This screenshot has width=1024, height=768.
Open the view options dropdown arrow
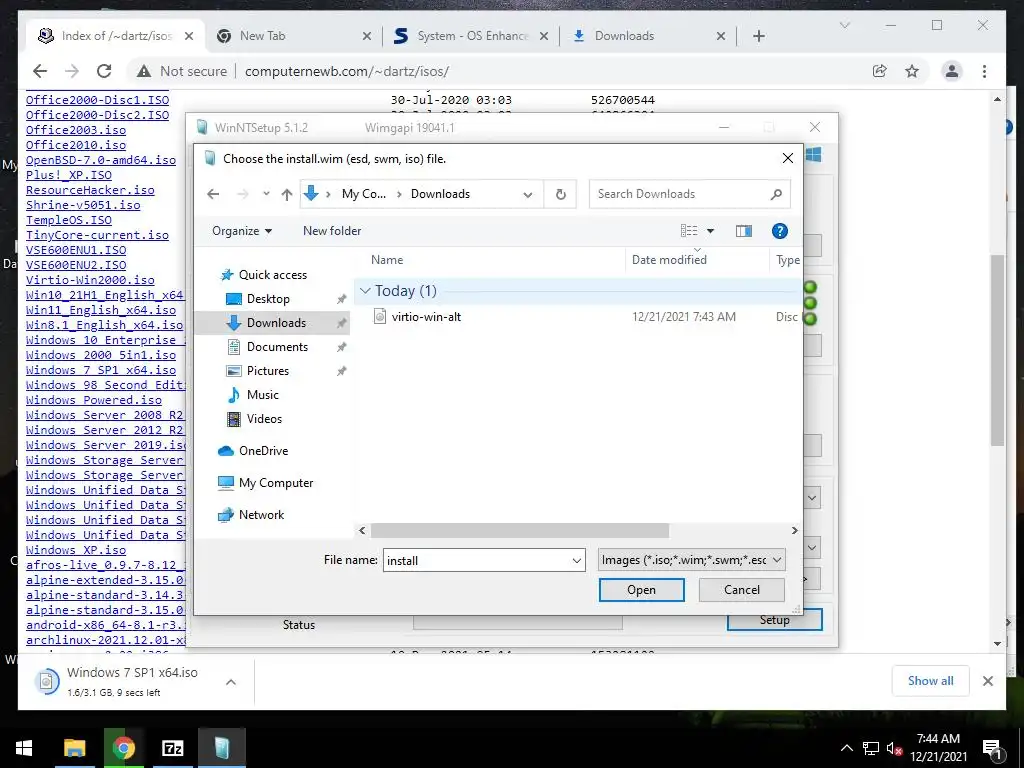[711, 231]
